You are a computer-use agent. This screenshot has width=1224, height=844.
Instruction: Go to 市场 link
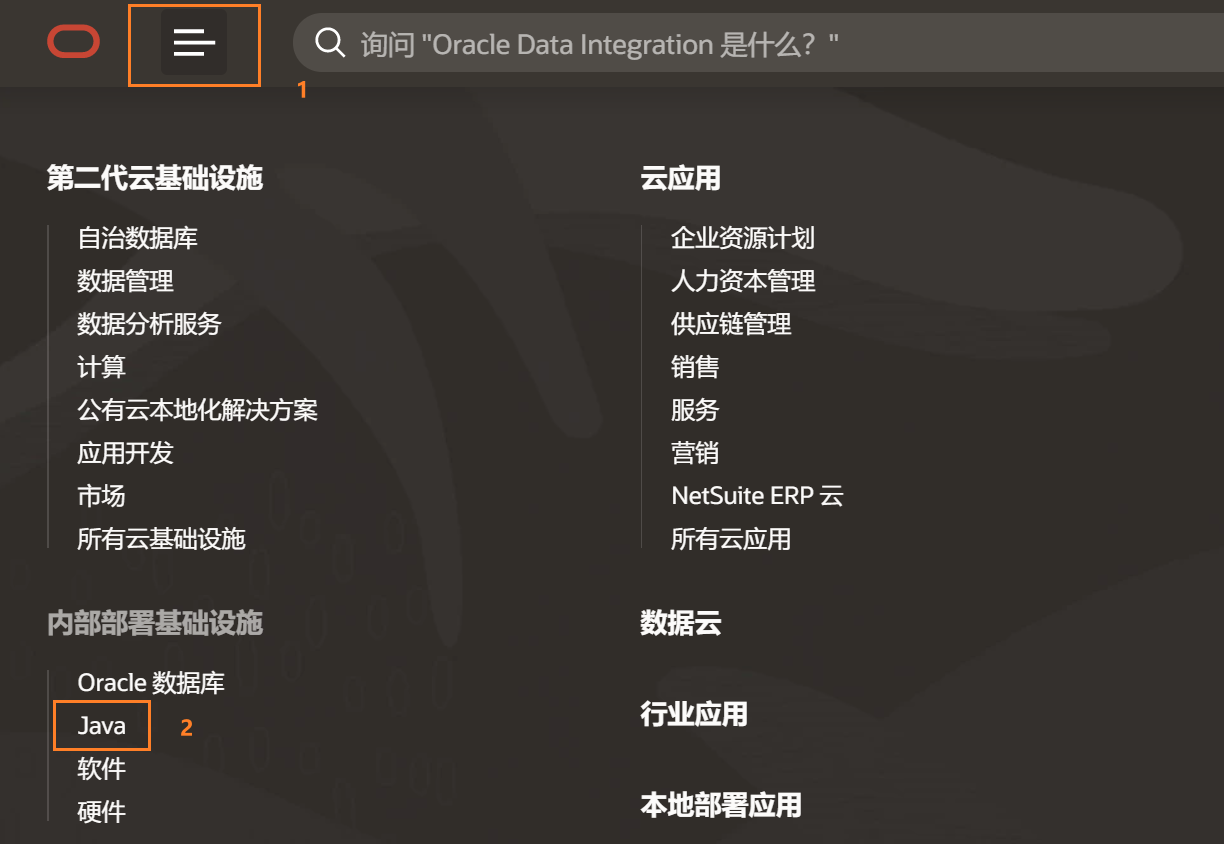[102, 496]
